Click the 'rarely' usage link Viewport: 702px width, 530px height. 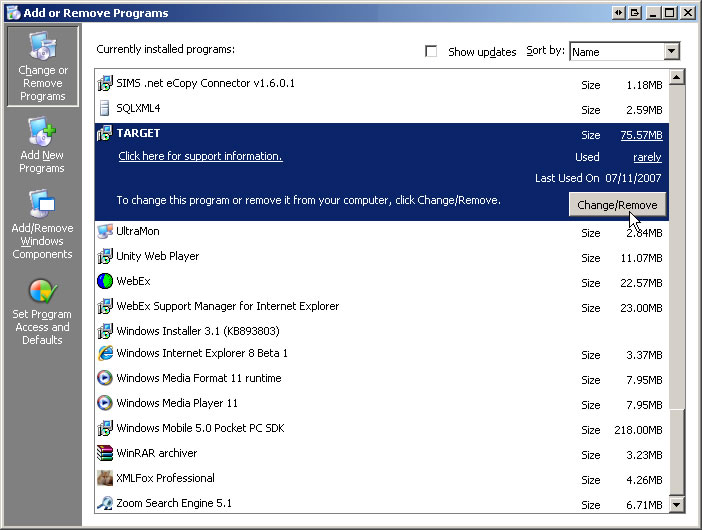tap(647, 157)
